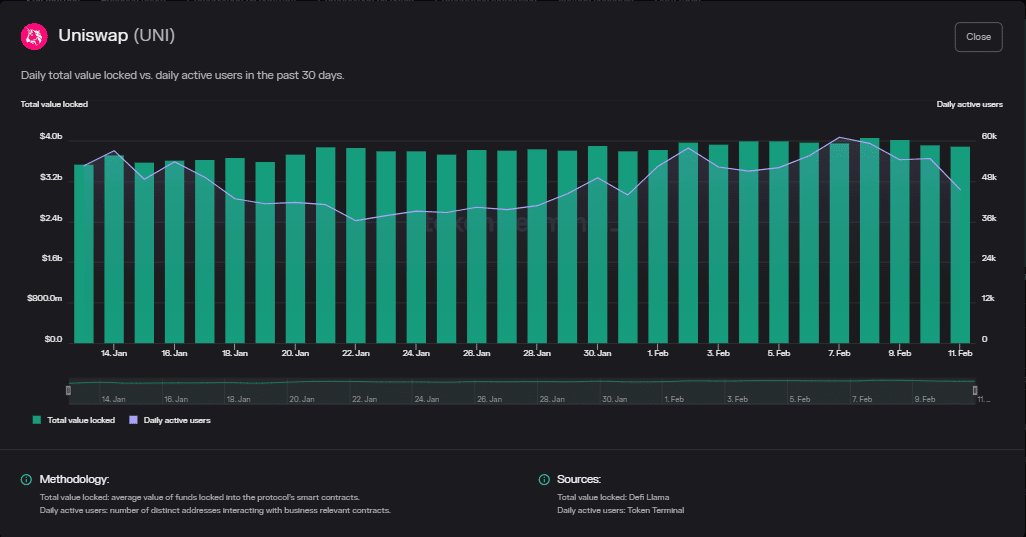Click the 14. Jan label on the chart x-axis

point(114,353)
